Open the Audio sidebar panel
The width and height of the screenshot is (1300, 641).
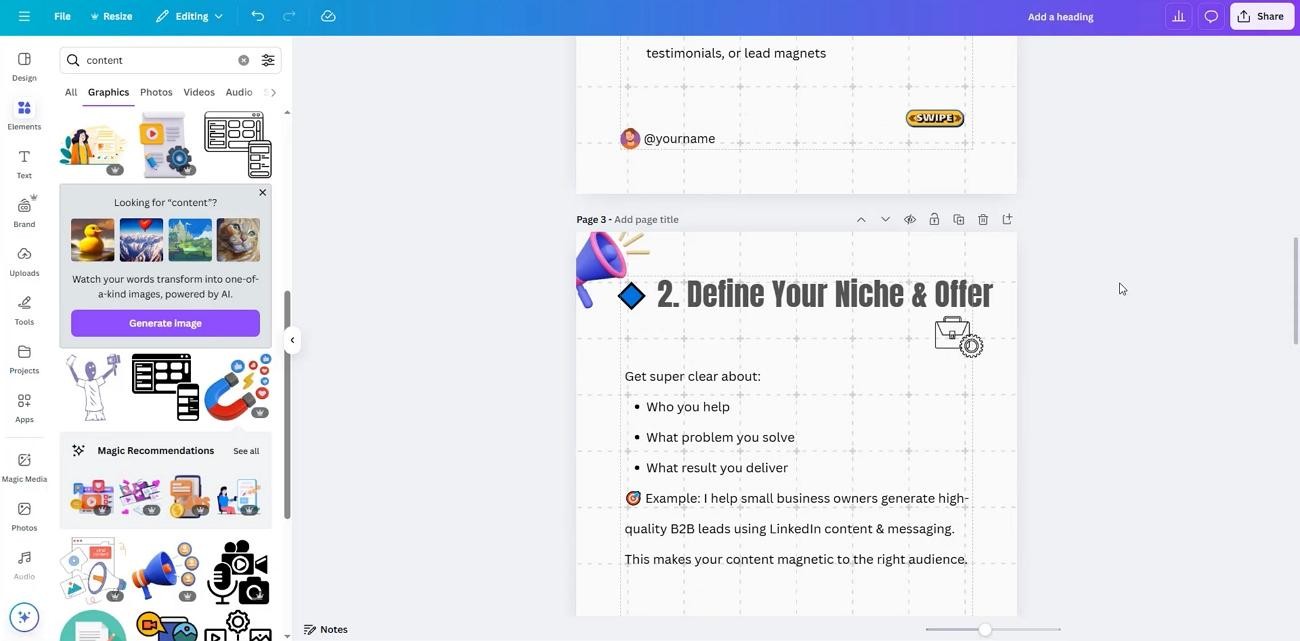[24, 565]
